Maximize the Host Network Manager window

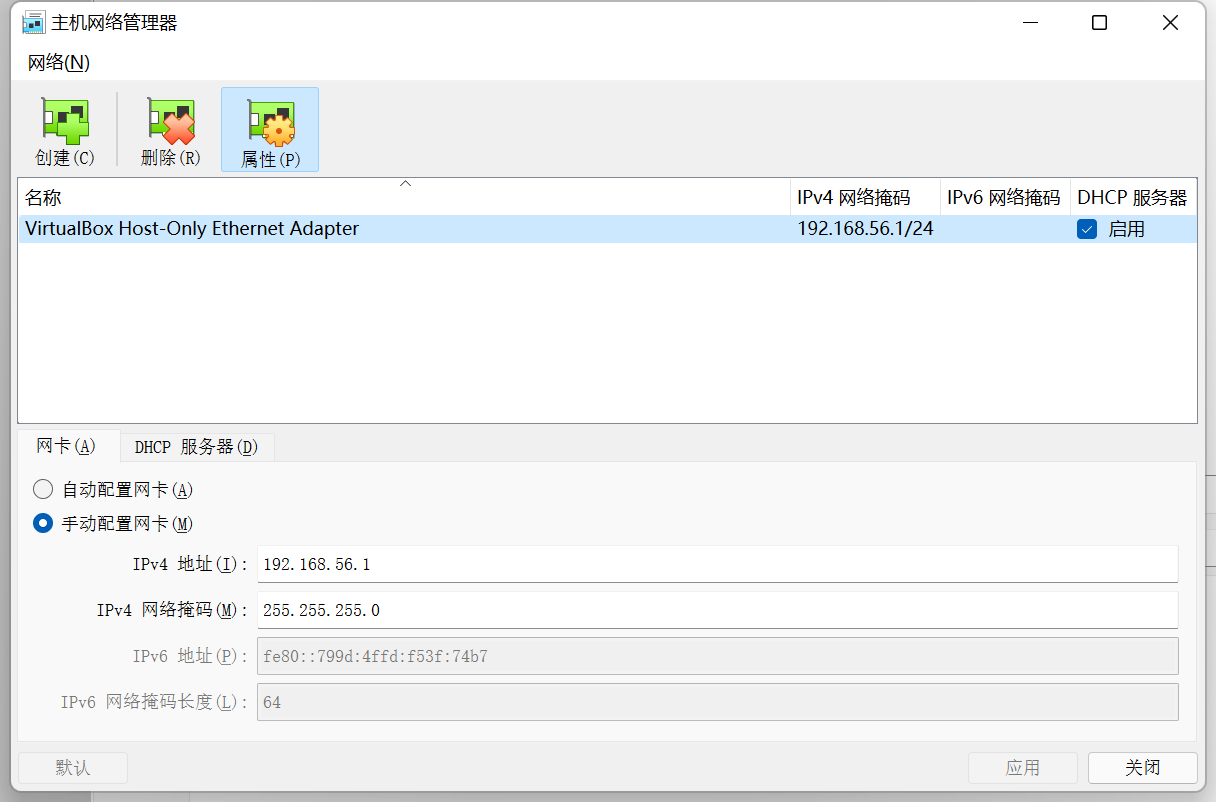[1099, 23]
